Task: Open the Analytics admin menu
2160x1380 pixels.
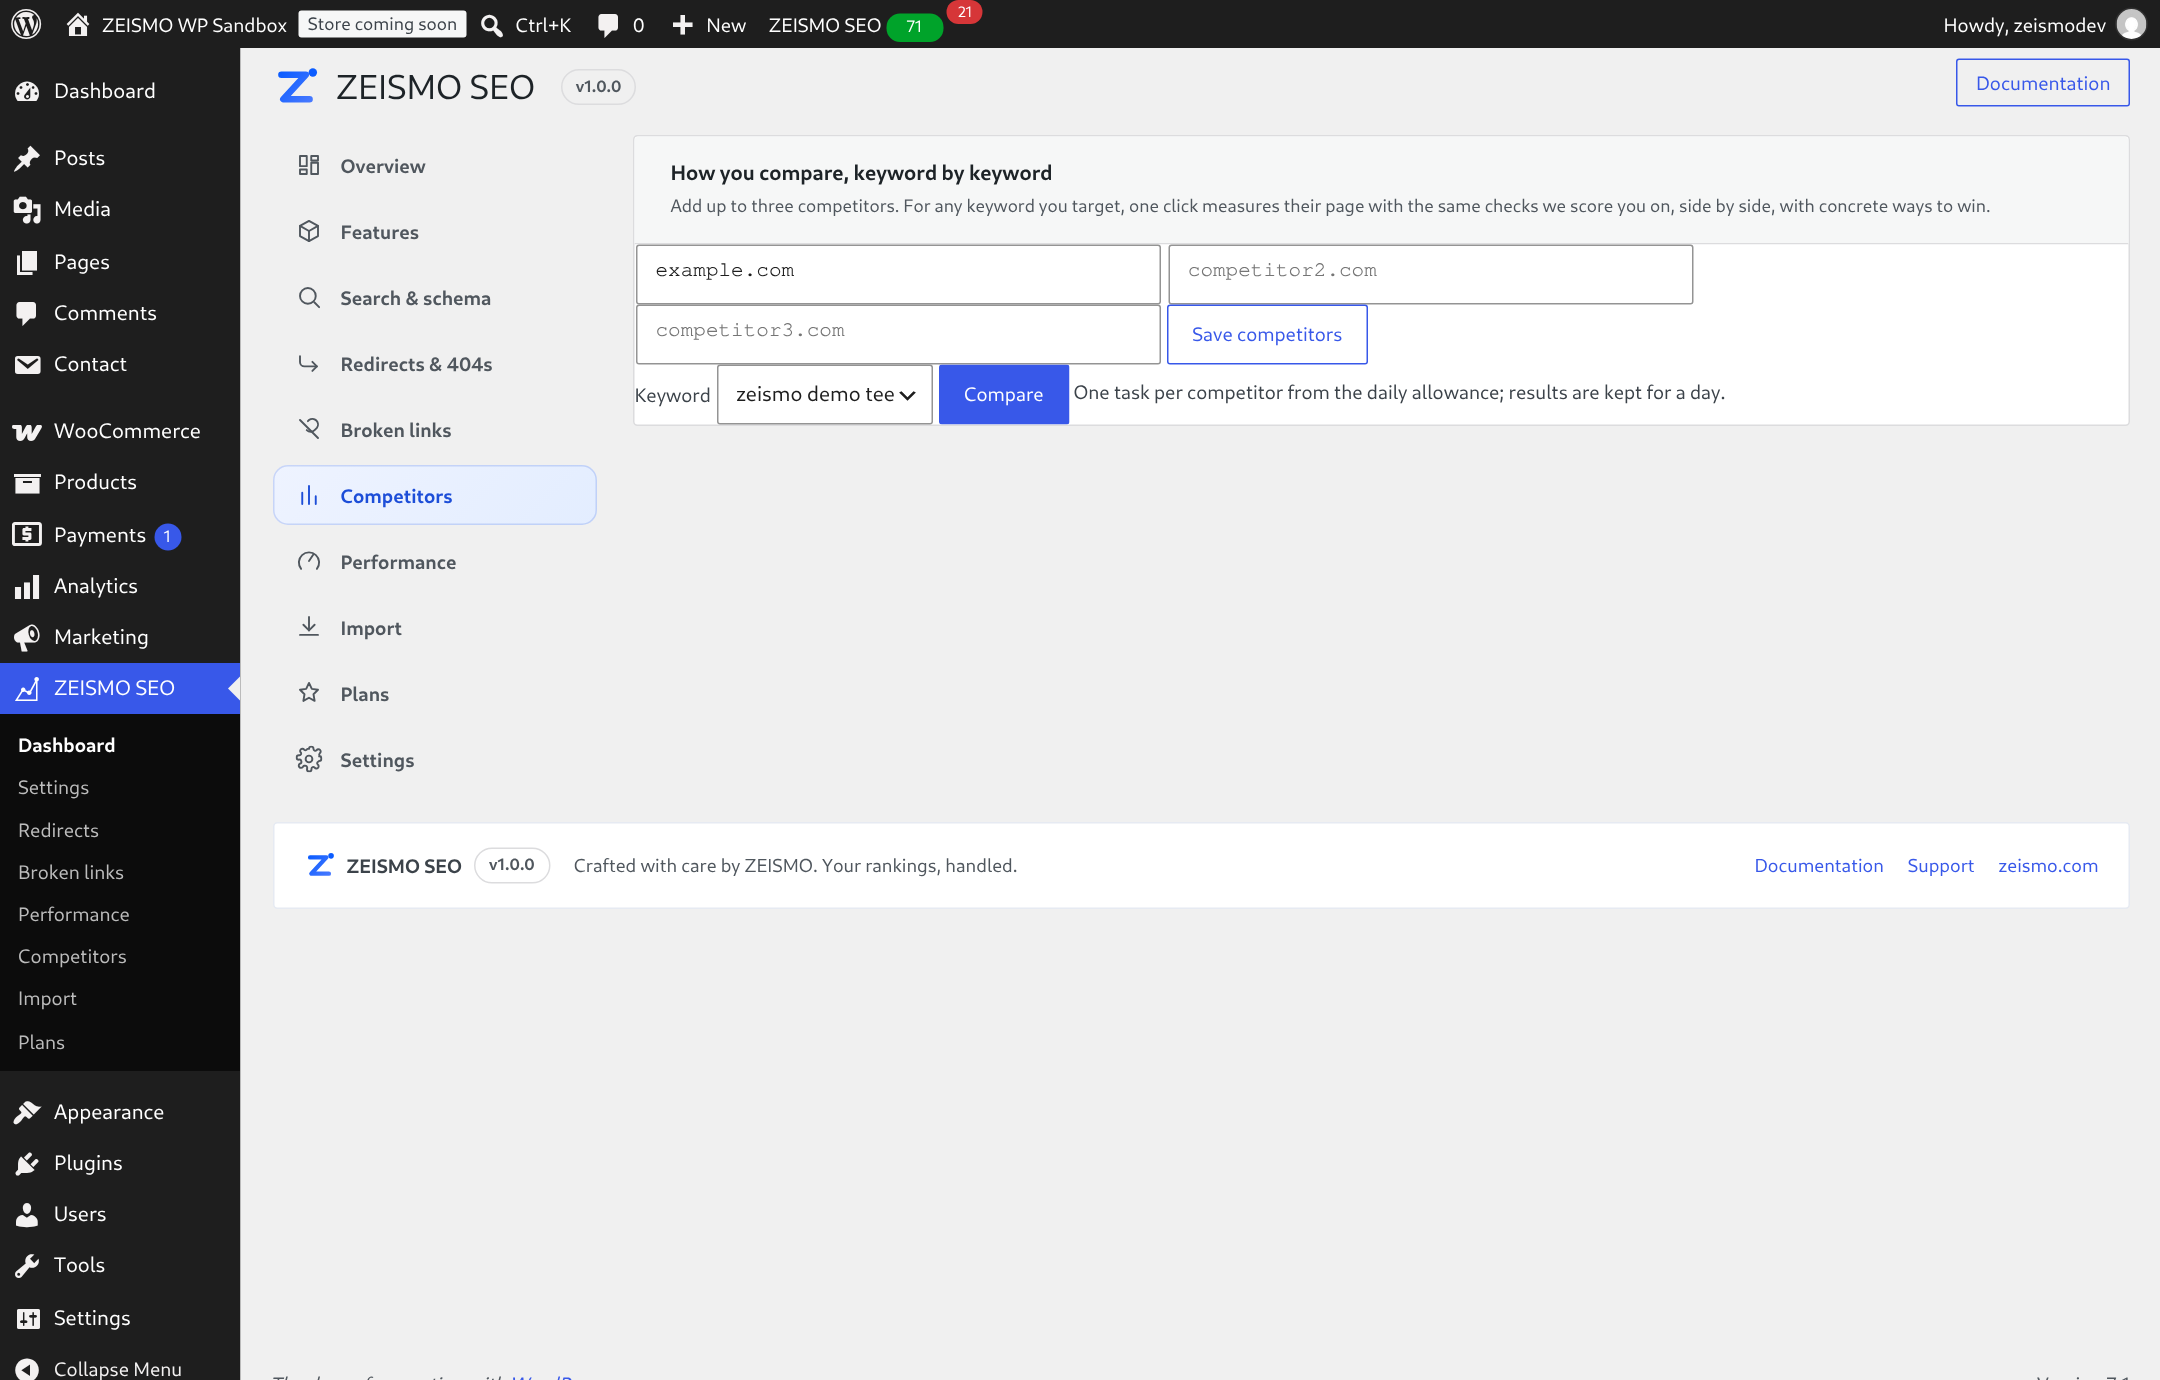Action: coord(120,586)
